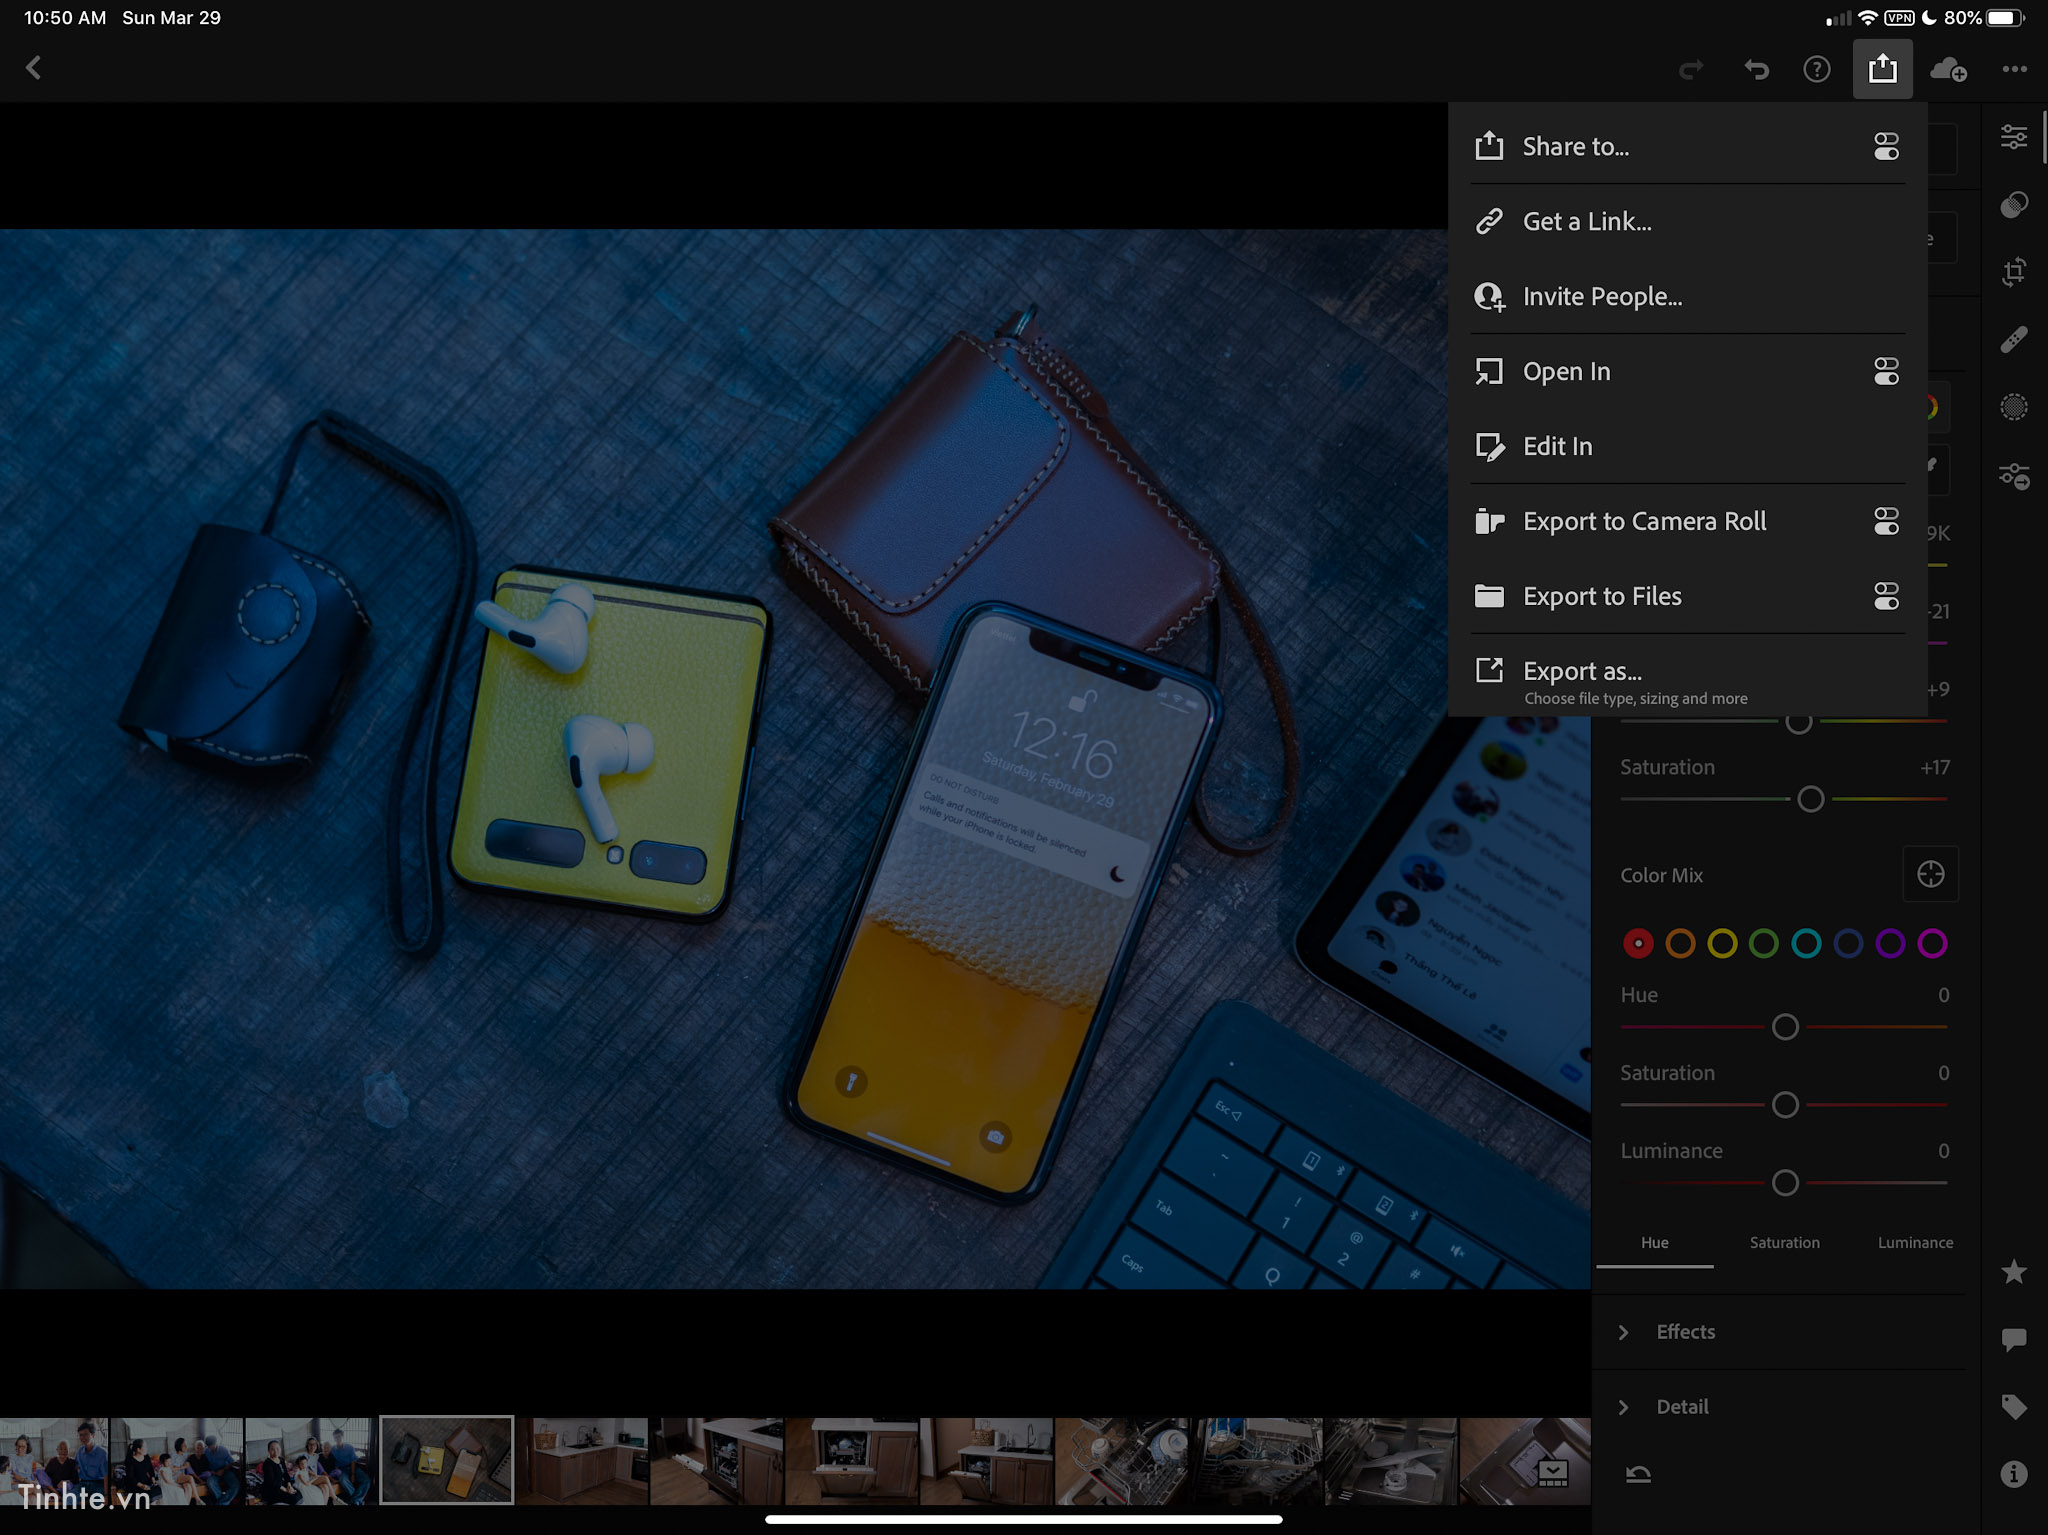This screenshot has width=2048, height=1535.
Task: Select the orange color channel
Action: (x=1680, y=943)
